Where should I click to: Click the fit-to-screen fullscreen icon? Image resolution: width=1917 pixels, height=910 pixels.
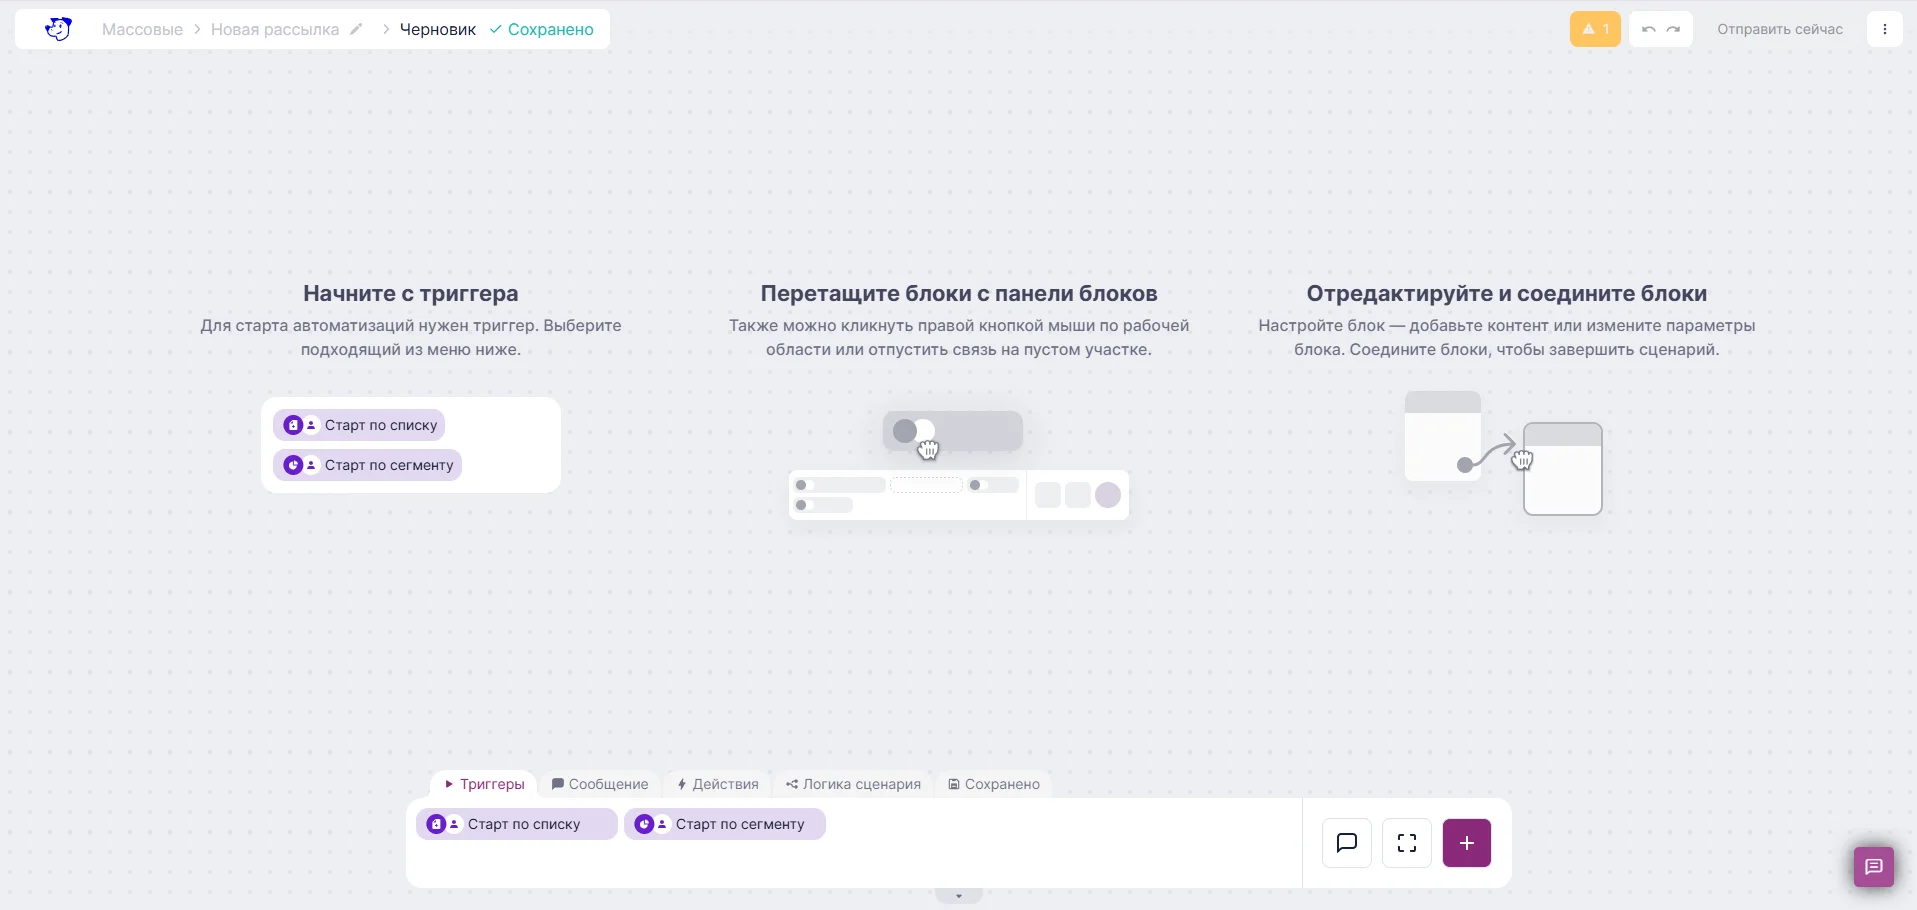1407,843
